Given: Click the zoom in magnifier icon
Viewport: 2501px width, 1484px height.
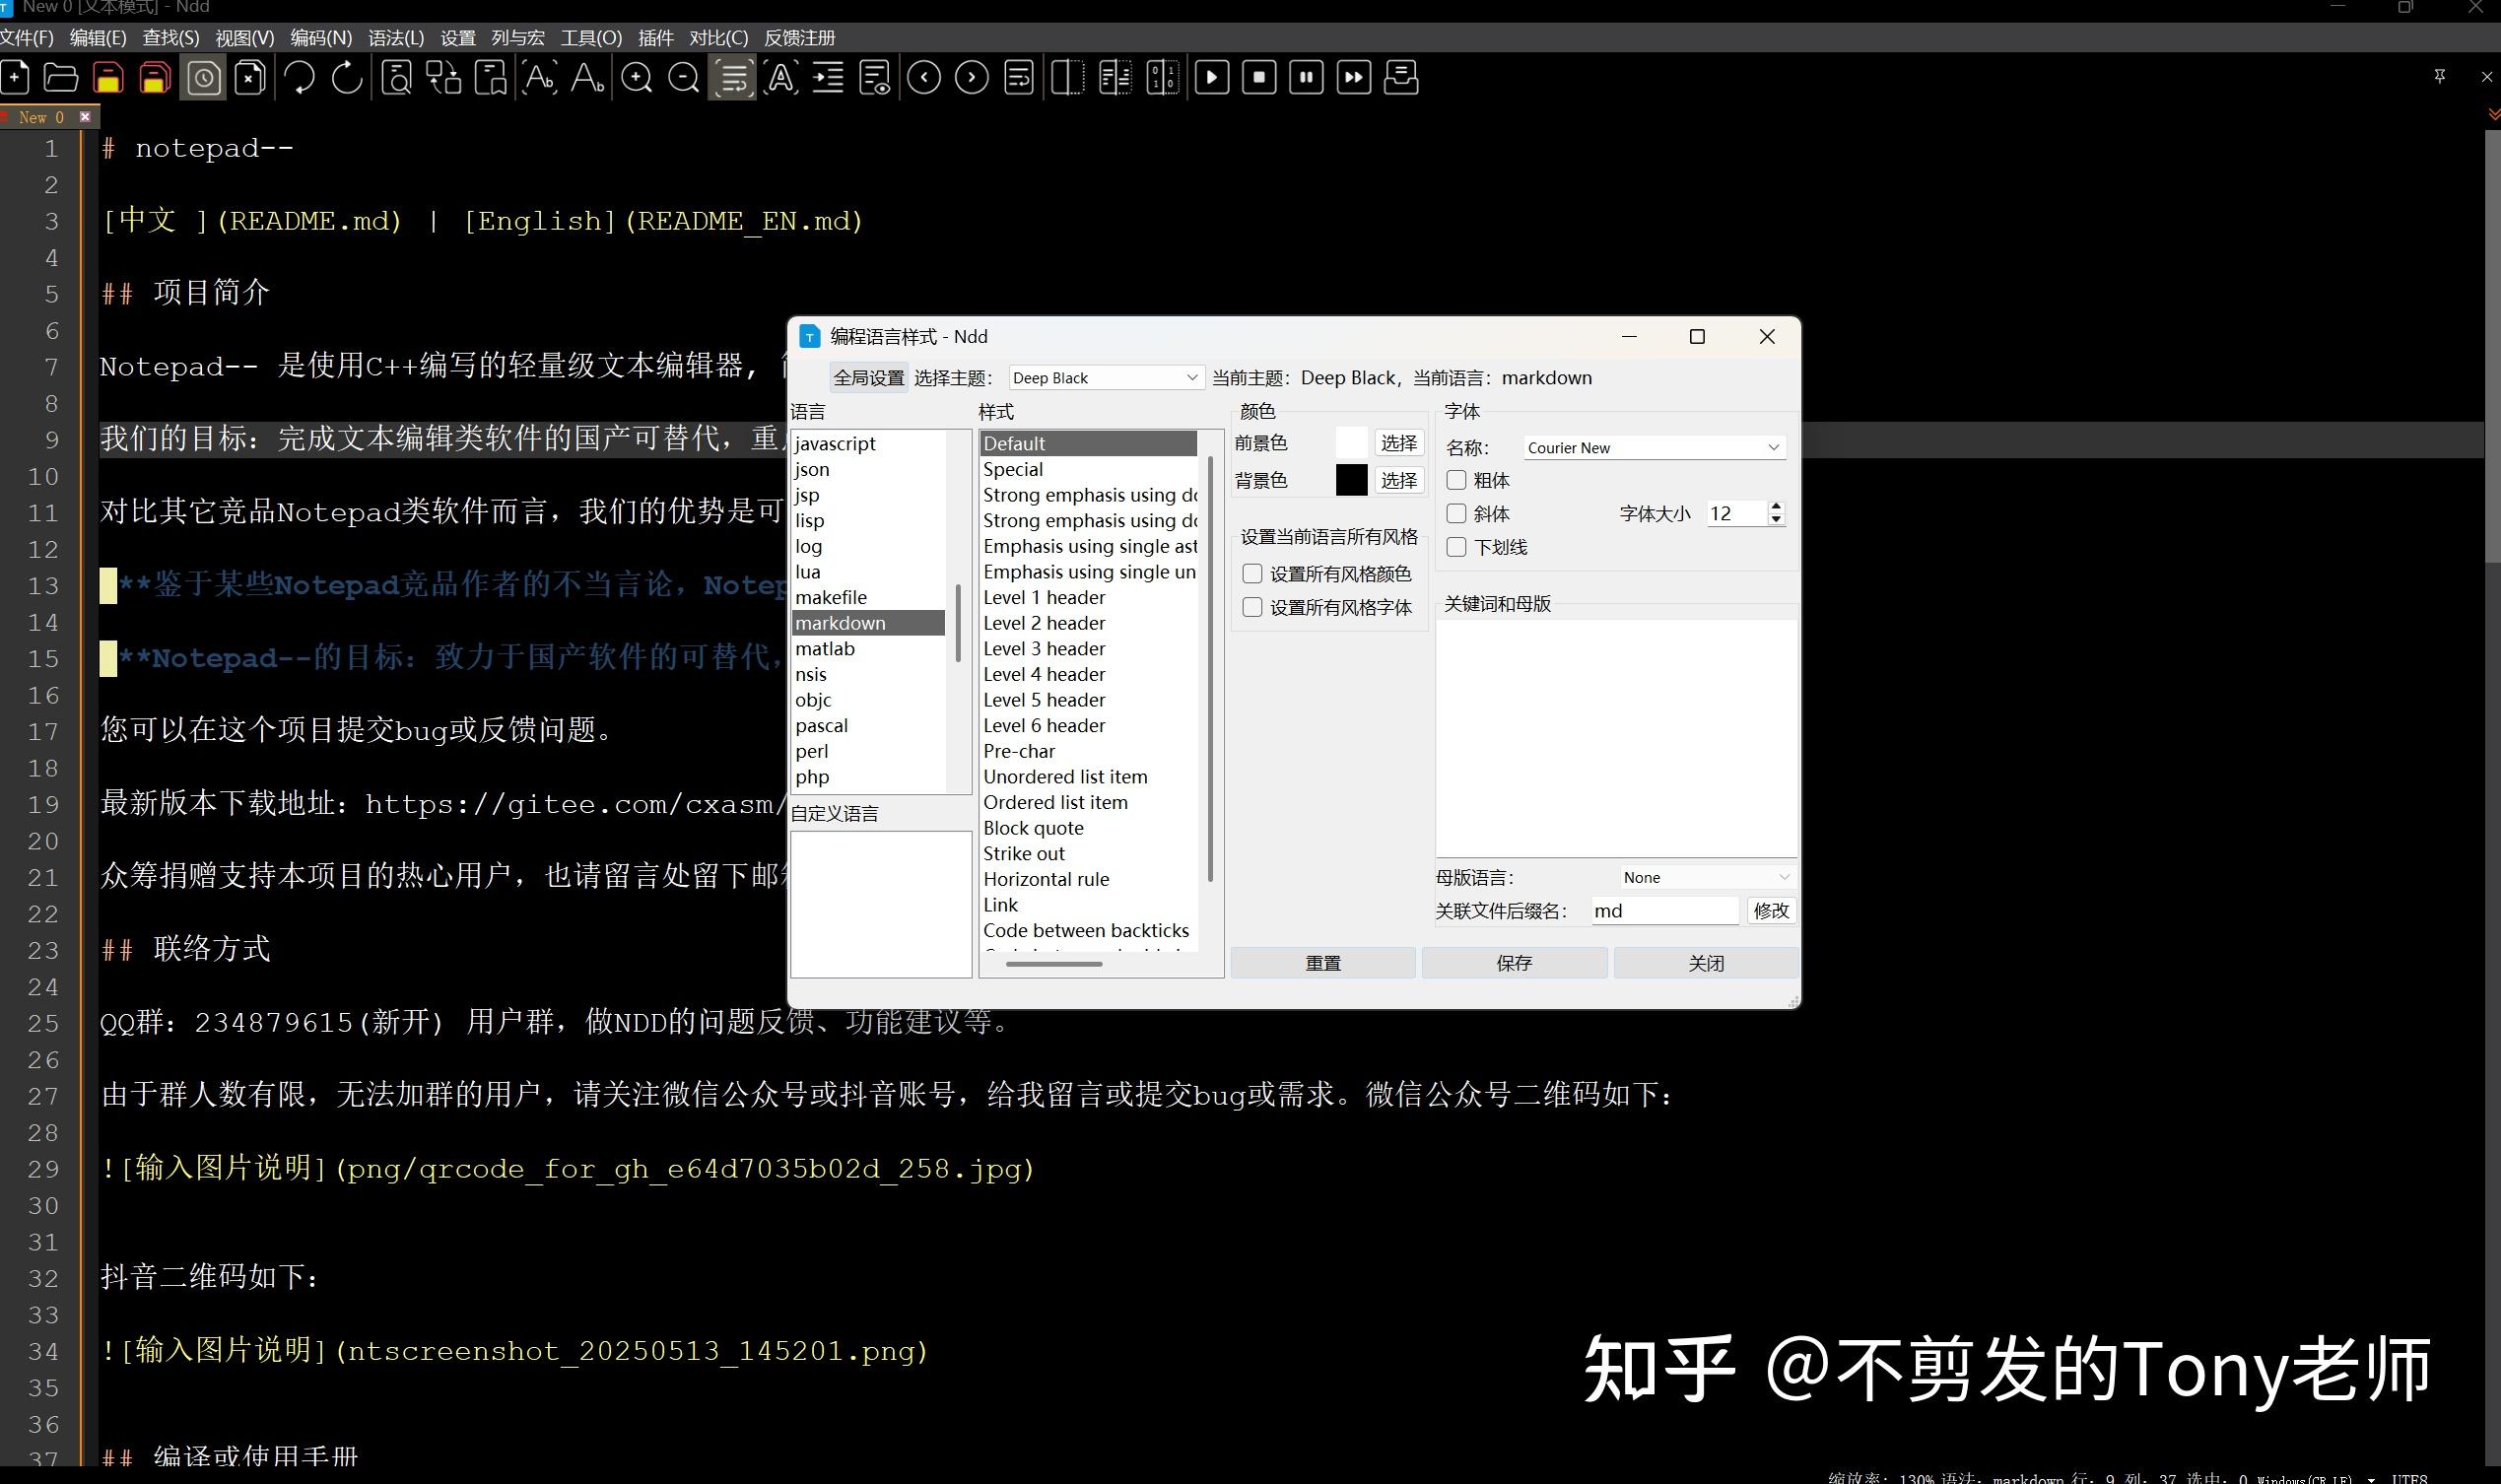Looking at the screenshot, I should click(637, 77).
